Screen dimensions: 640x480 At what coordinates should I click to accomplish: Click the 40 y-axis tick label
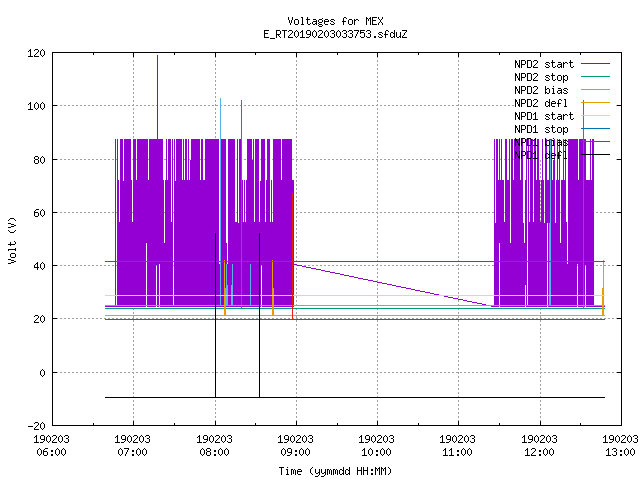[40, 266]
